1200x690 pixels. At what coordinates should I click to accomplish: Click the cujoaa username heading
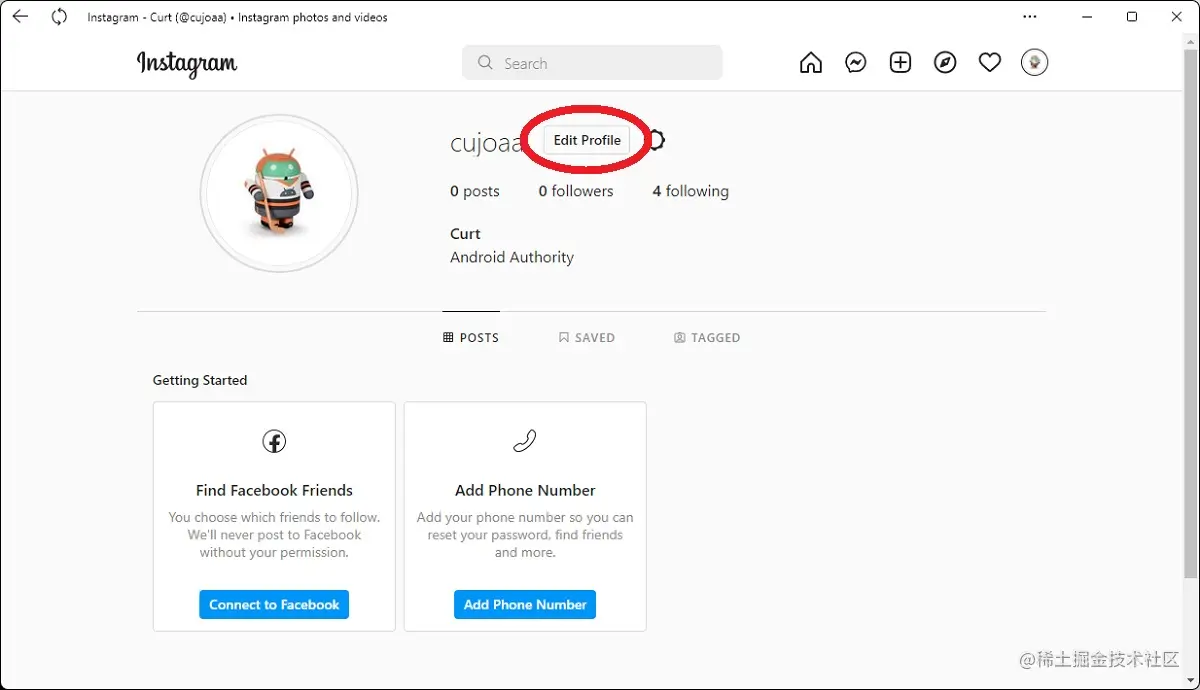pos(486,143)
